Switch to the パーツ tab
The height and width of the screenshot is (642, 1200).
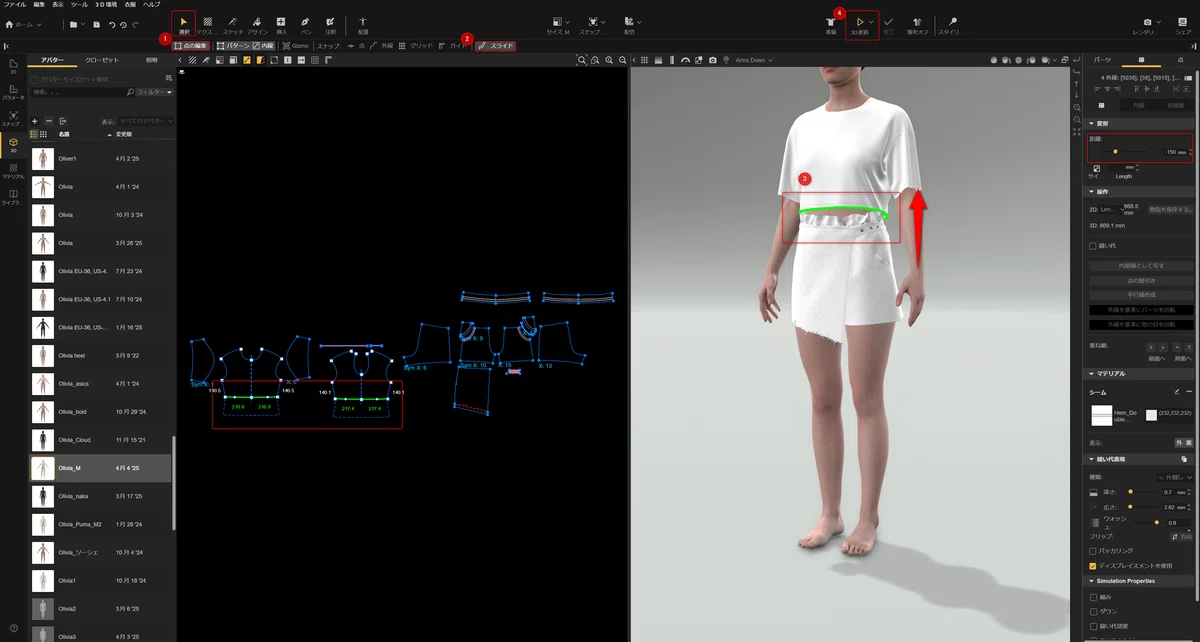[x=1102, y=60]
